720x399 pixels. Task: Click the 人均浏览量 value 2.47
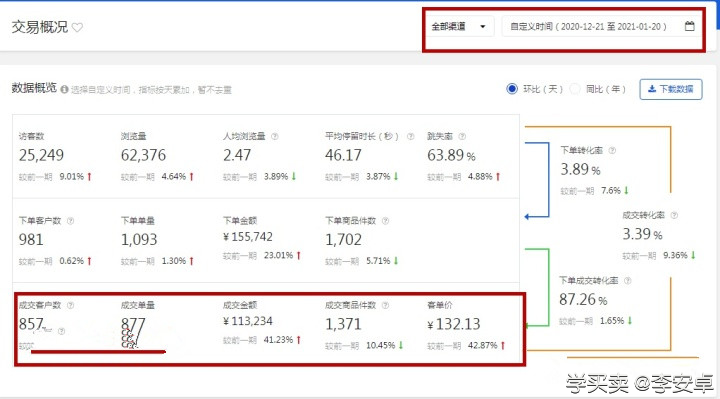237,155
